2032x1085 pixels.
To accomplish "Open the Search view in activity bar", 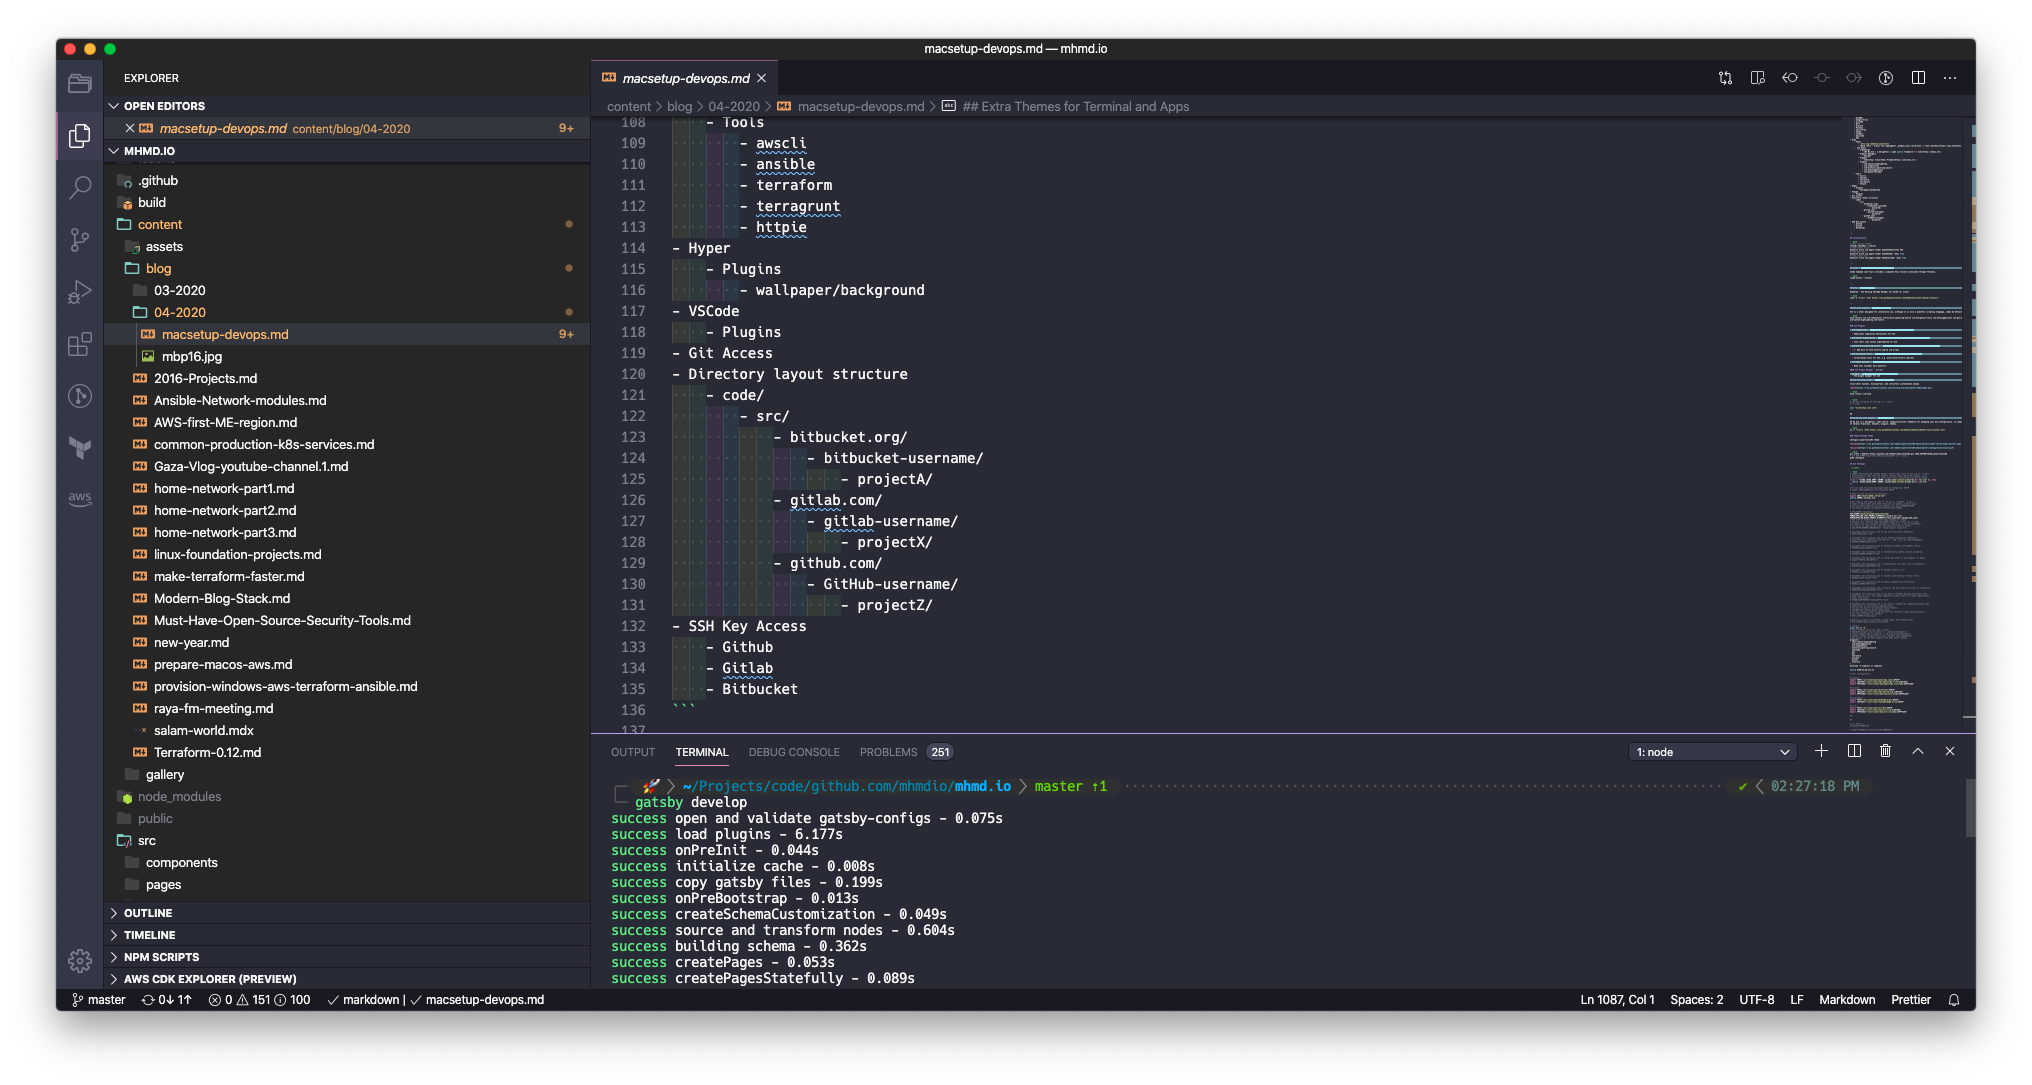I will [80, 187].
